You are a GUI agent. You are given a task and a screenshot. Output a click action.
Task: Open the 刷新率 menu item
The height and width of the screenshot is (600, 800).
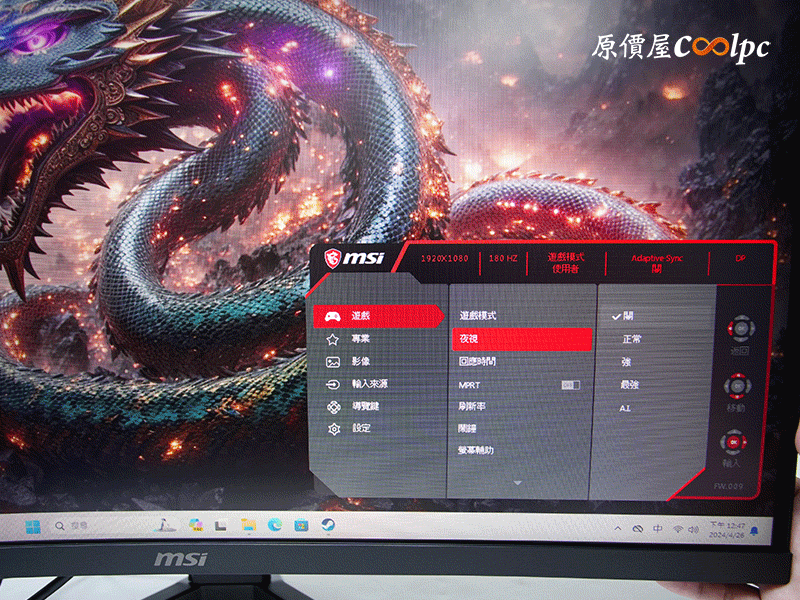tap(471, 407)
